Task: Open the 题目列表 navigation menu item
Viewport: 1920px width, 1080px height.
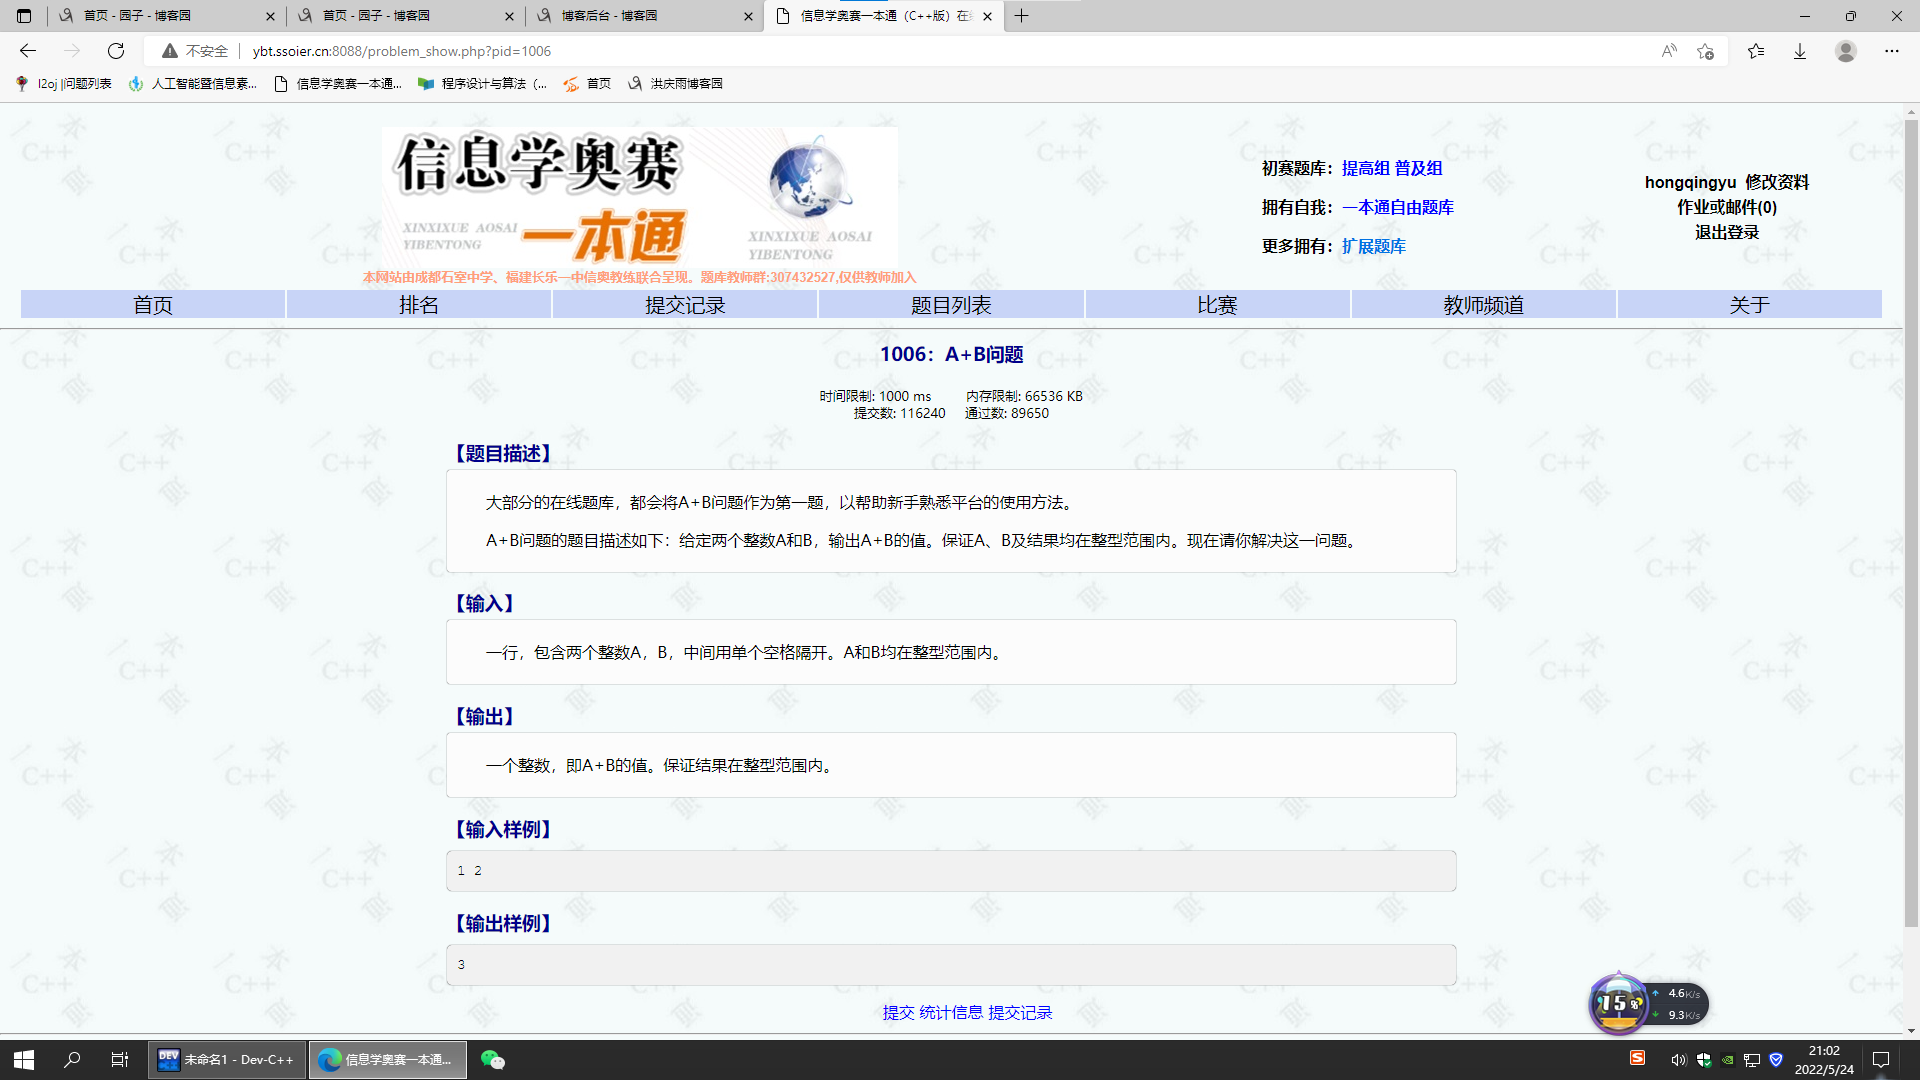Action: (951, 305)
